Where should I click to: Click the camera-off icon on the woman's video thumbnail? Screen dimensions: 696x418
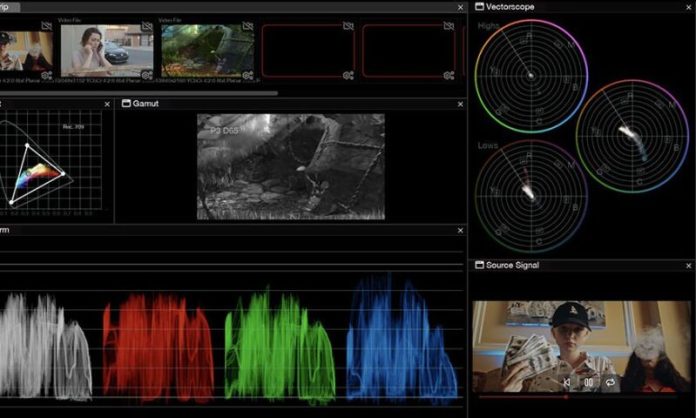pyautogui.click(x=147, y=26)
